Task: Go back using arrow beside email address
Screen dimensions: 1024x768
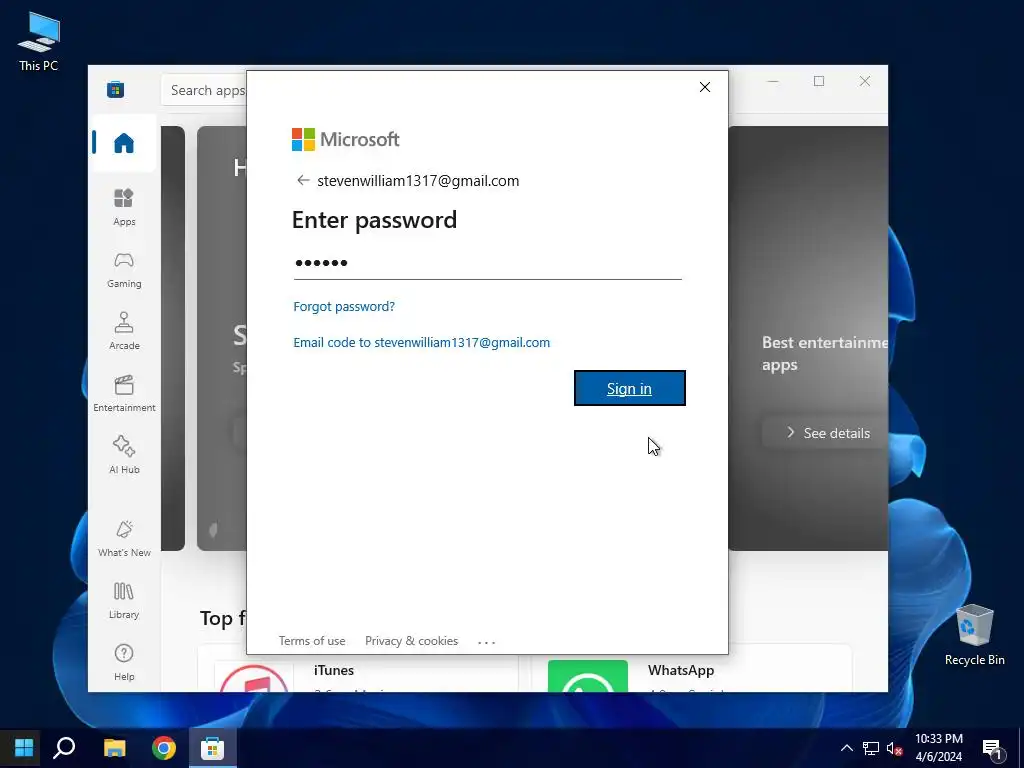Action: coord(302,180)
